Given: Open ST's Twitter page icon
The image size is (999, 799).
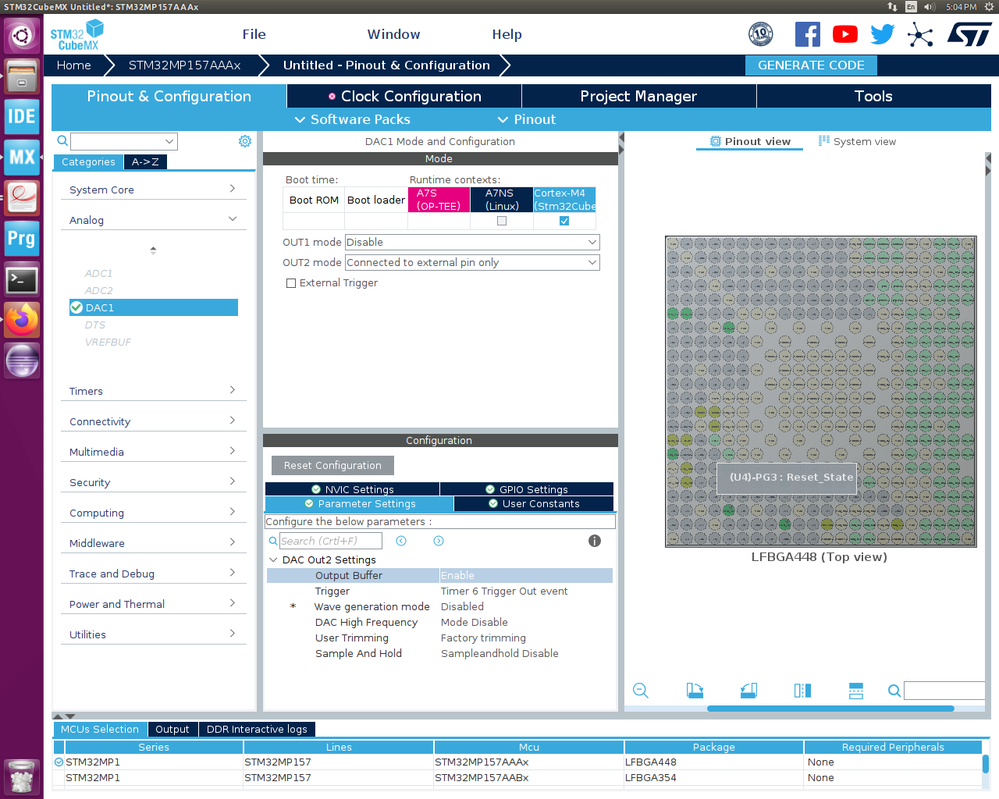Looking at the screenshot, I should 882,34.
